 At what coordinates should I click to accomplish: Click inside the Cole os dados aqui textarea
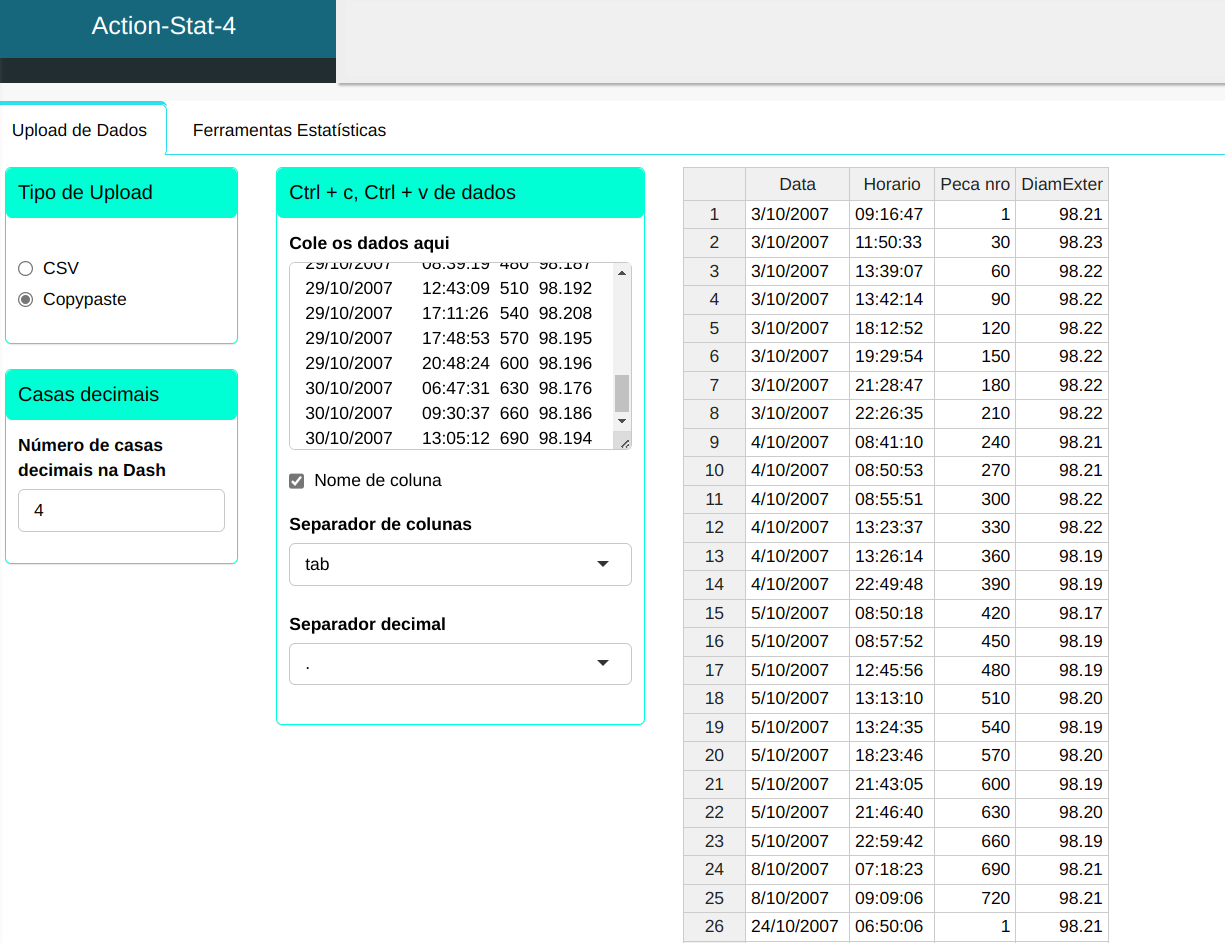pyautogui.click(x=450, y=350)
